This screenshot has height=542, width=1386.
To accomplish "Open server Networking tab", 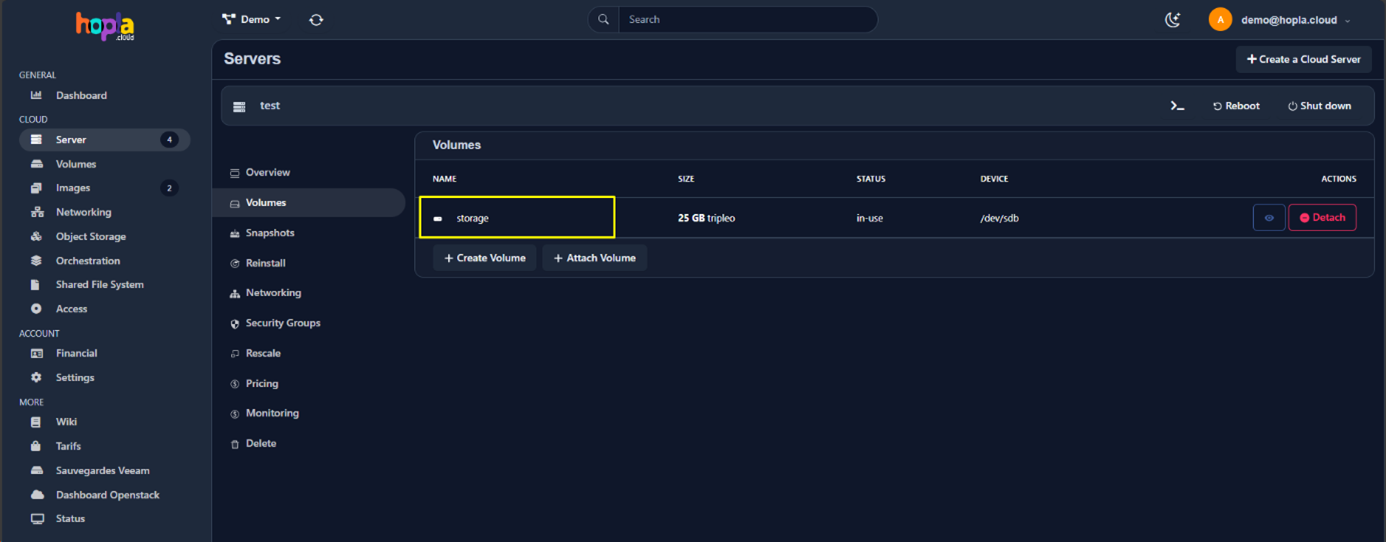I will [x=273, y=293].
